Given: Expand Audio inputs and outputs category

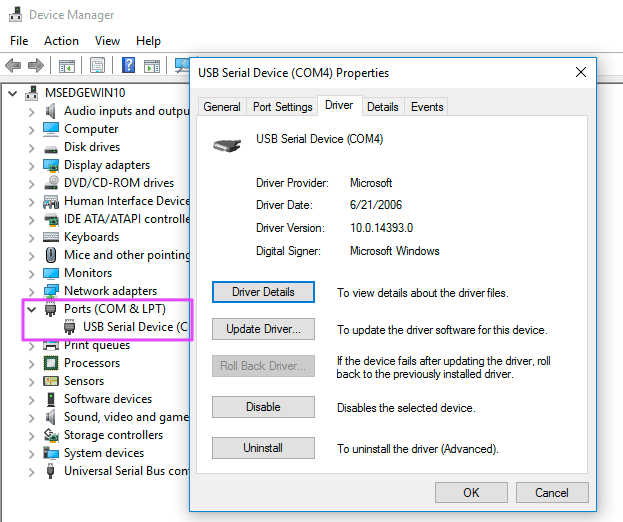Looking at the screenshot, I should point(31,112).
